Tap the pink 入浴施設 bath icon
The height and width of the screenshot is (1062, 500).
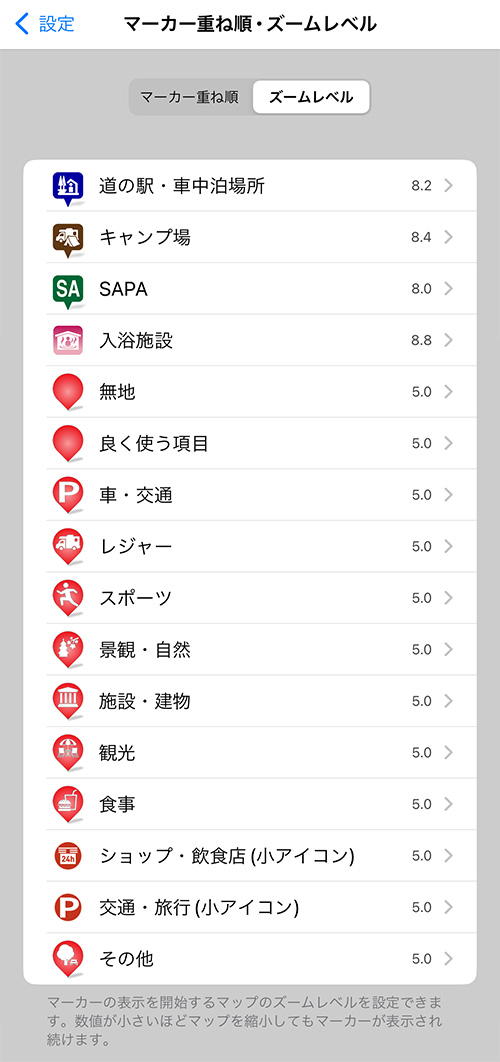pos(68,340)
